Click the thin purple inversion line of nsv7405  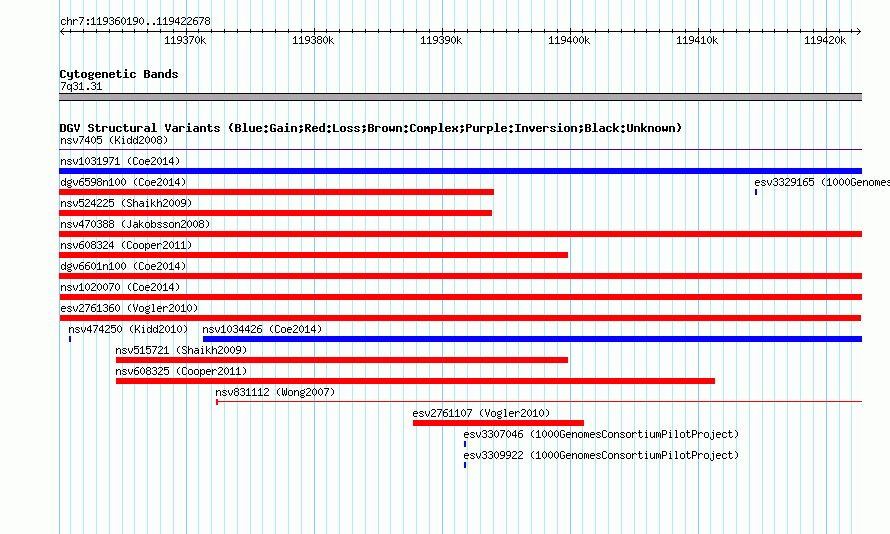[460, 150]
